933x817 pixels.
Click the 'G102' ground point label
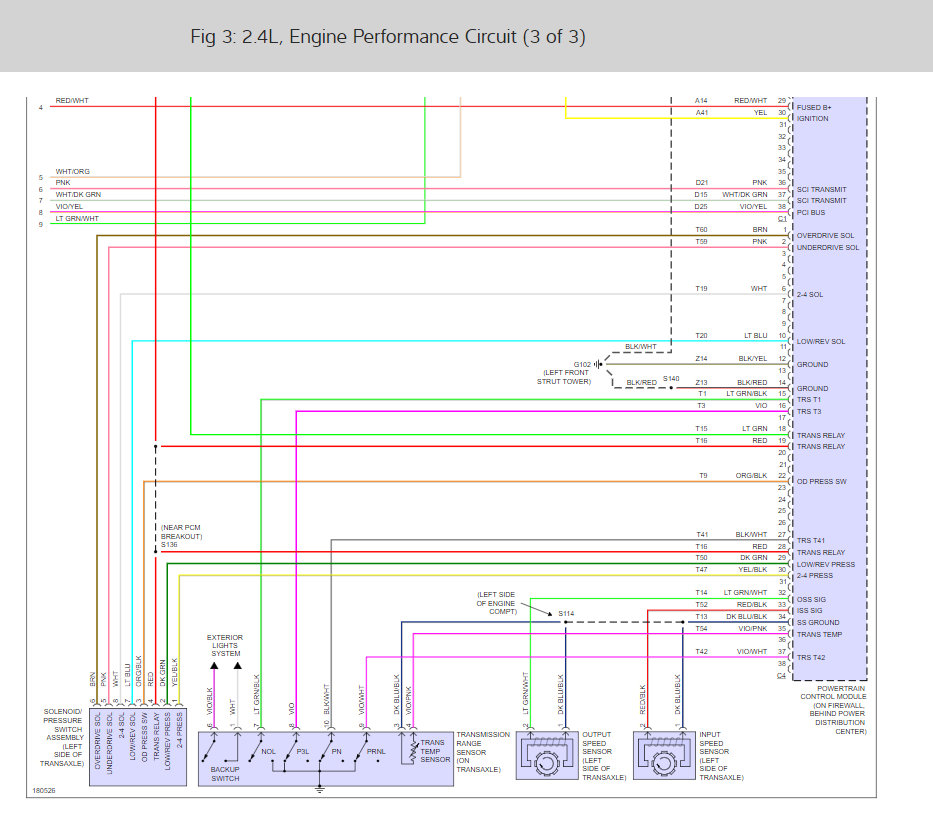coord(582,365)
